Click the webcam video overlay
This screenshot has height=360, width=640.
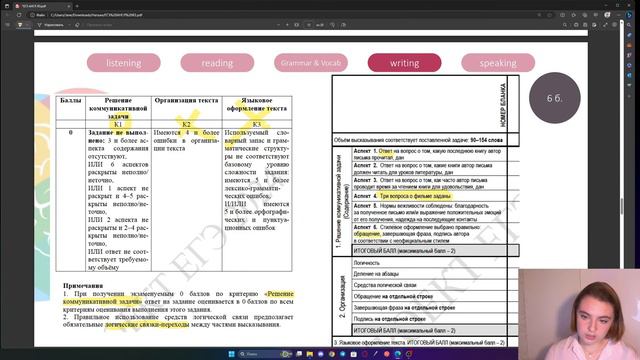point(579,314)
